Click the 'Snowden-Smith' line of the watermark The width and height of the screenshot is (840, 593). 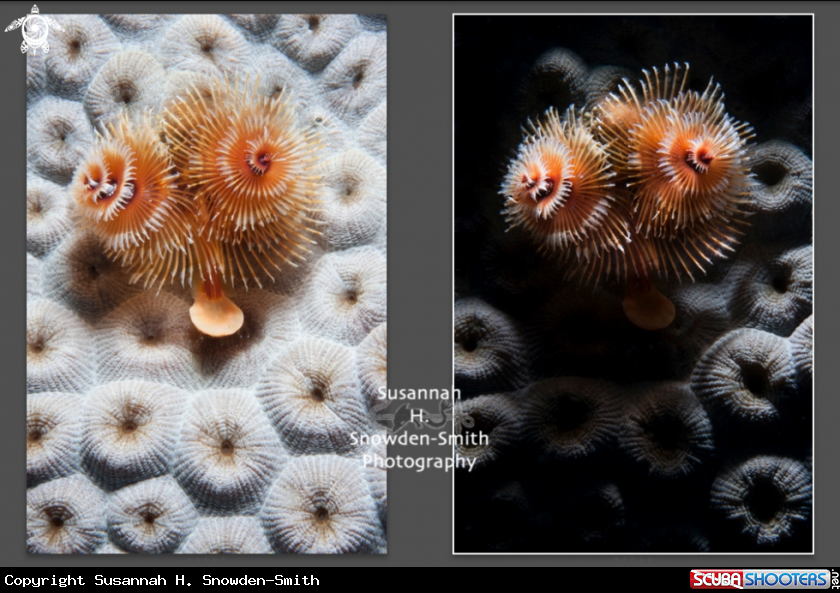coord(419,439)
